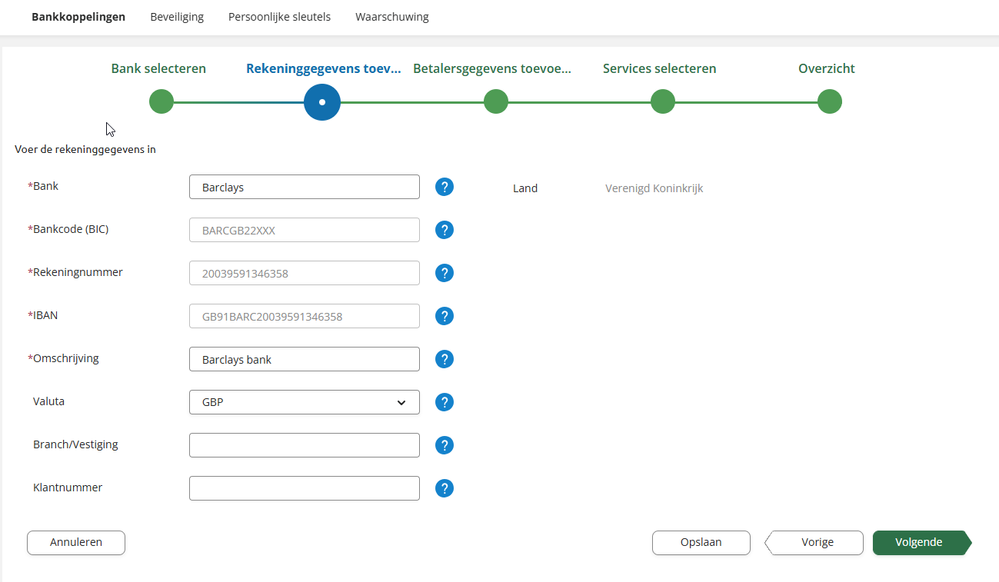Switch to the Beveiliging tab
This screenshot has width=999, height=582.
[x=177, y=17]
